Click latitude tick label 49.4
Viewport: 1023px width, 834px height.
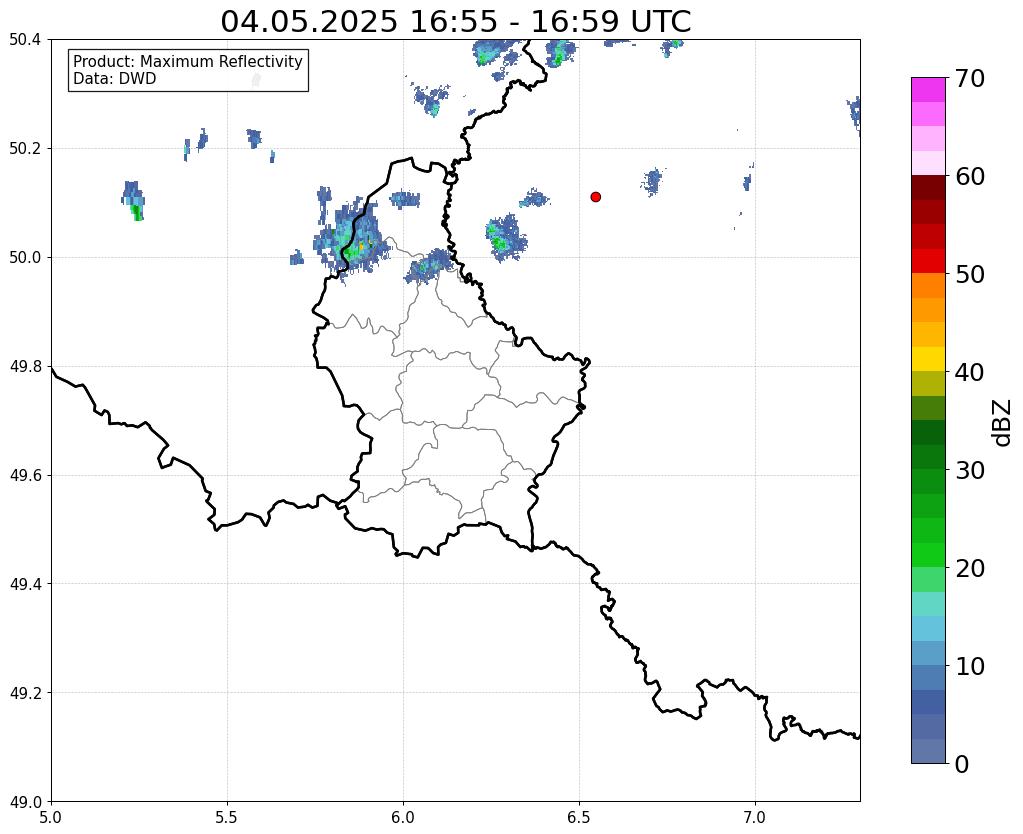(25, 584)
